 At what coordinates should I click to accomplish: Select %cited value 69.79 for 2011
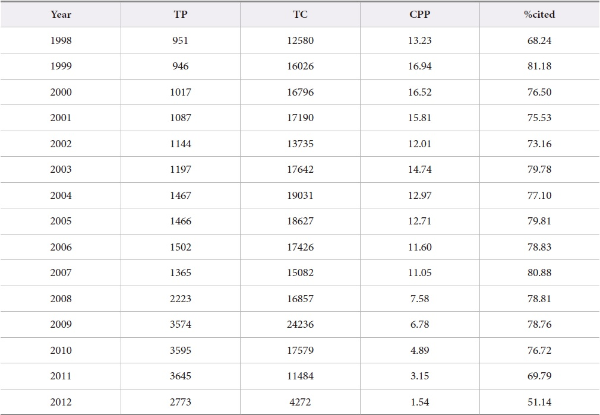tap(539, 376)
